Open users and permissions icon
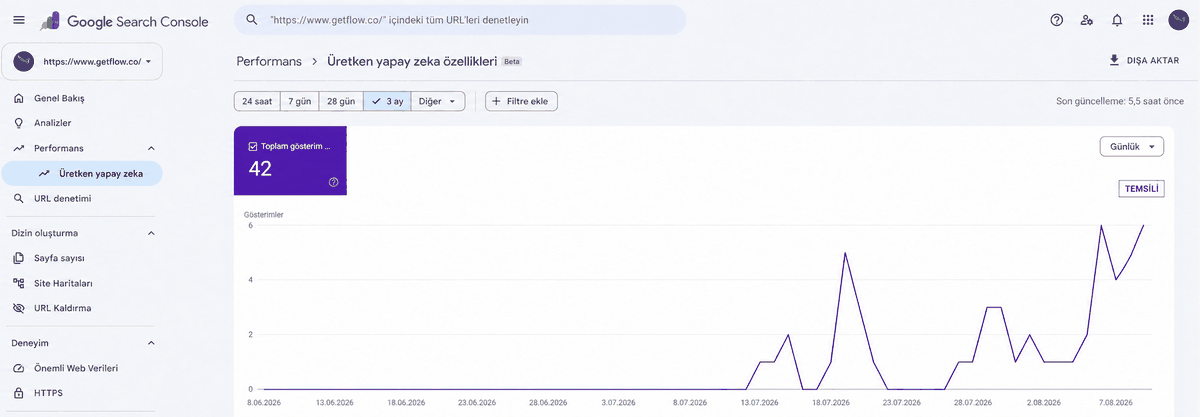This screenshot has width=1200, height=417. (x=1087, y=20)
